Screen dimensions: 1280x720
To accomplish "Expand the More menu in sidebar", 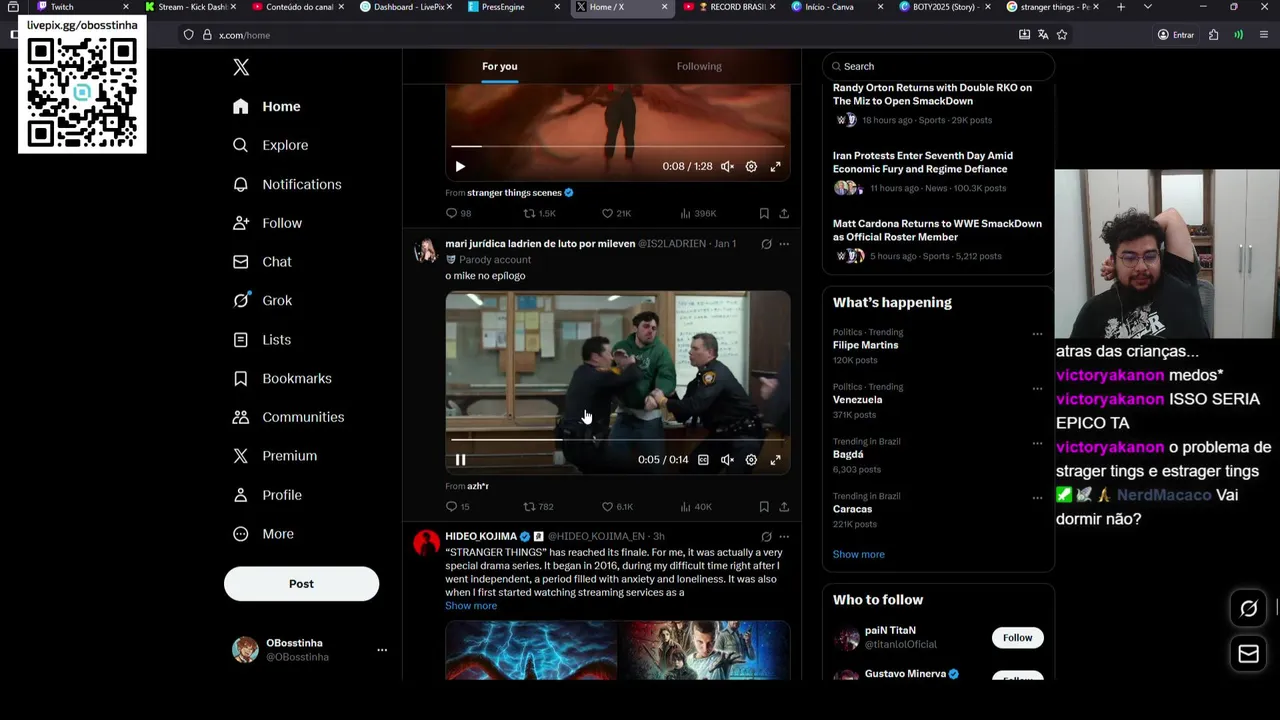I will coord(263,534).
